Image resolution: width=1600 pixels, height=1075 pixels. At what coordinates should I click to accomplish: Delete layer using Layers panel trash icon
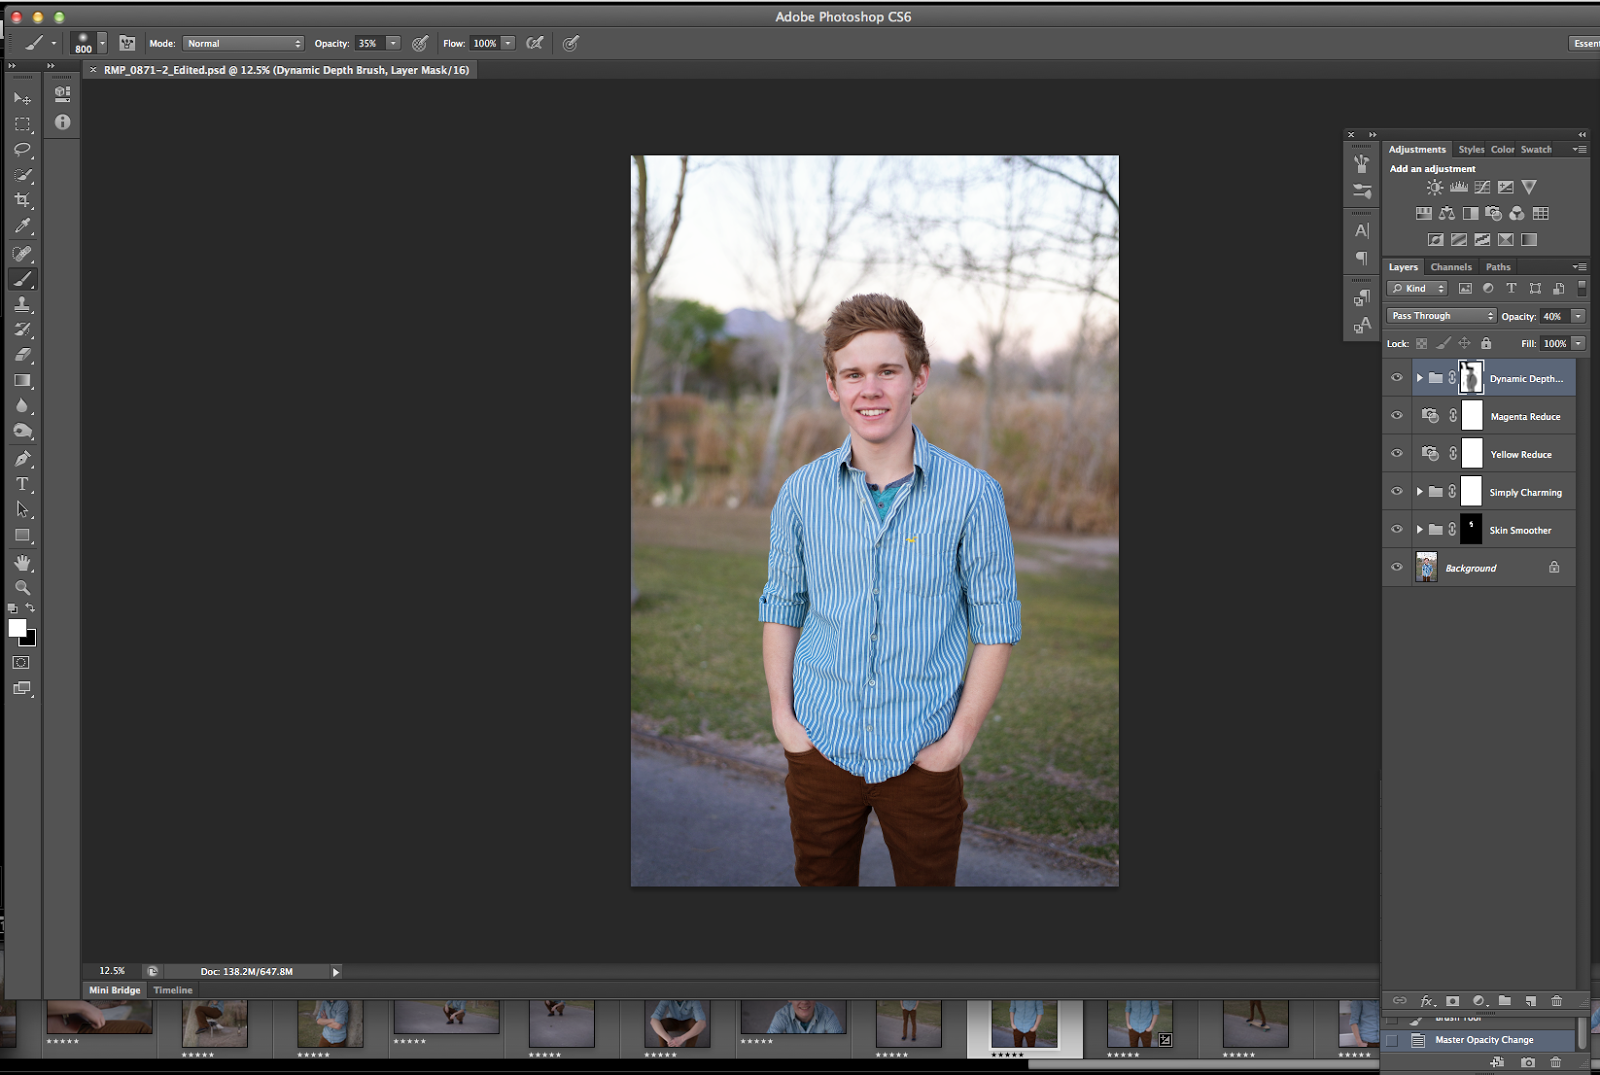[1556, 1001]
